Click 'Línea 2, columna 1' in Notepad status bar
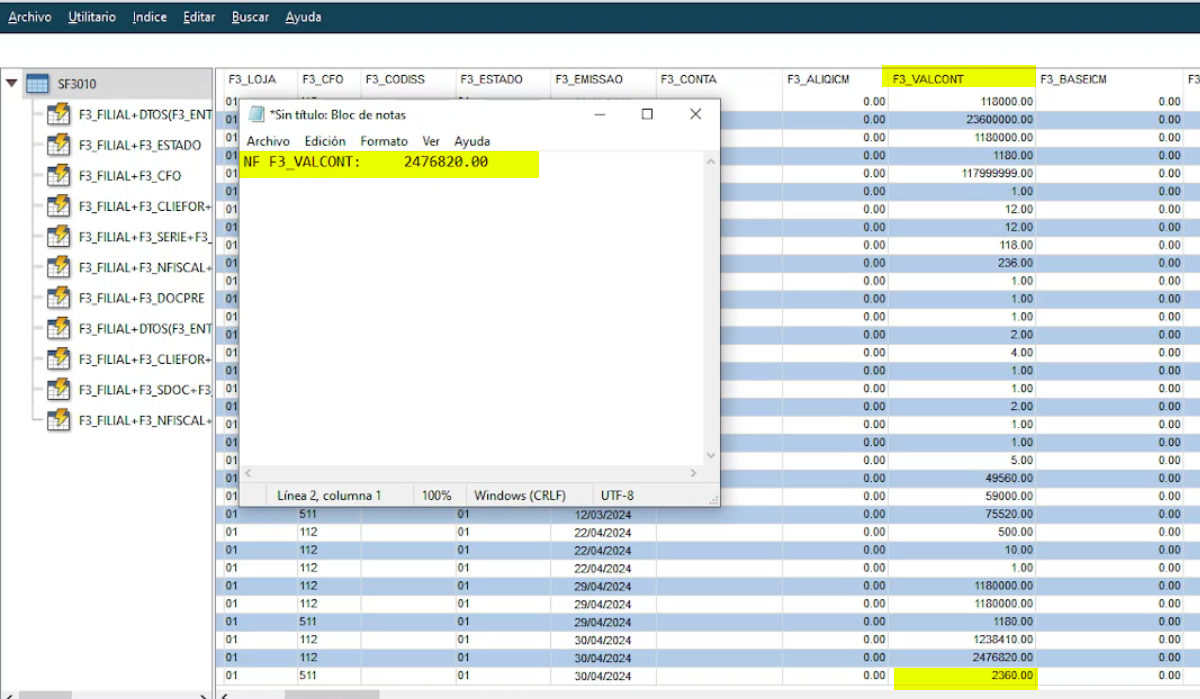This screenshot has width=1200, height=699. click(329, 495)
